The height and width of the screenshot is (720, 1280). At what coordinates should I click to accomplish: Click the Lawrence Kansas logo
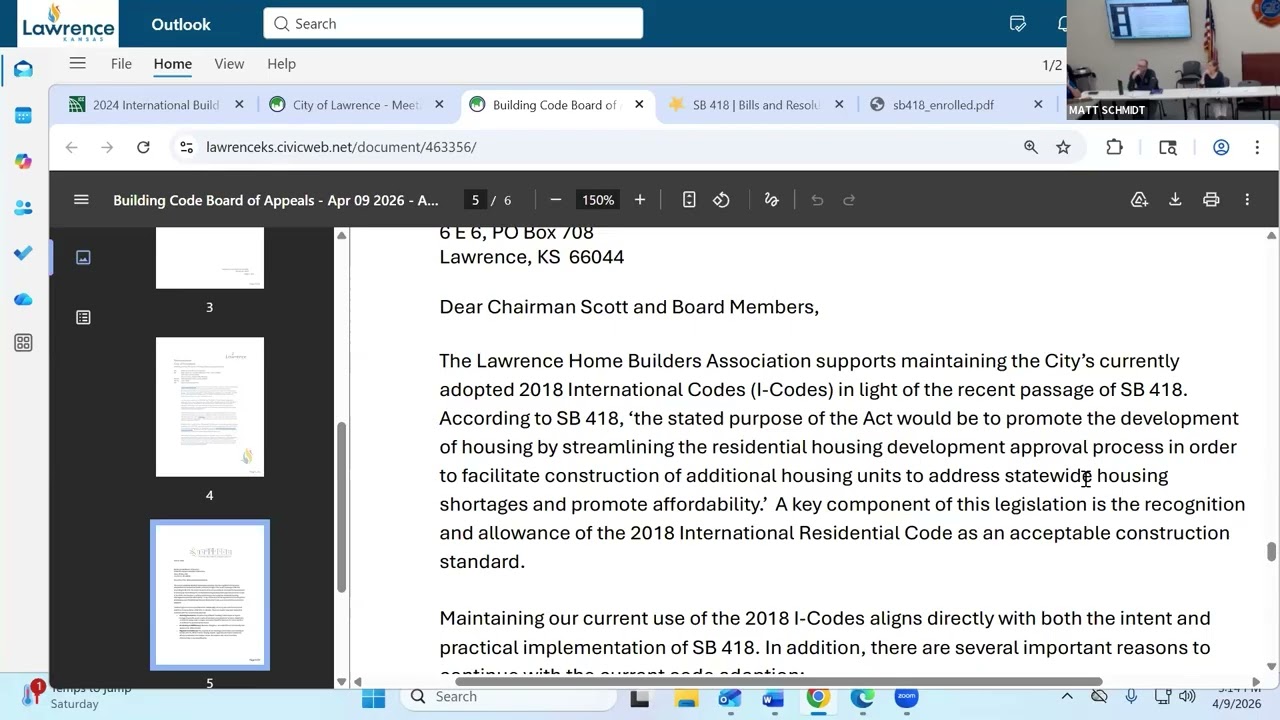coord(67,23)
